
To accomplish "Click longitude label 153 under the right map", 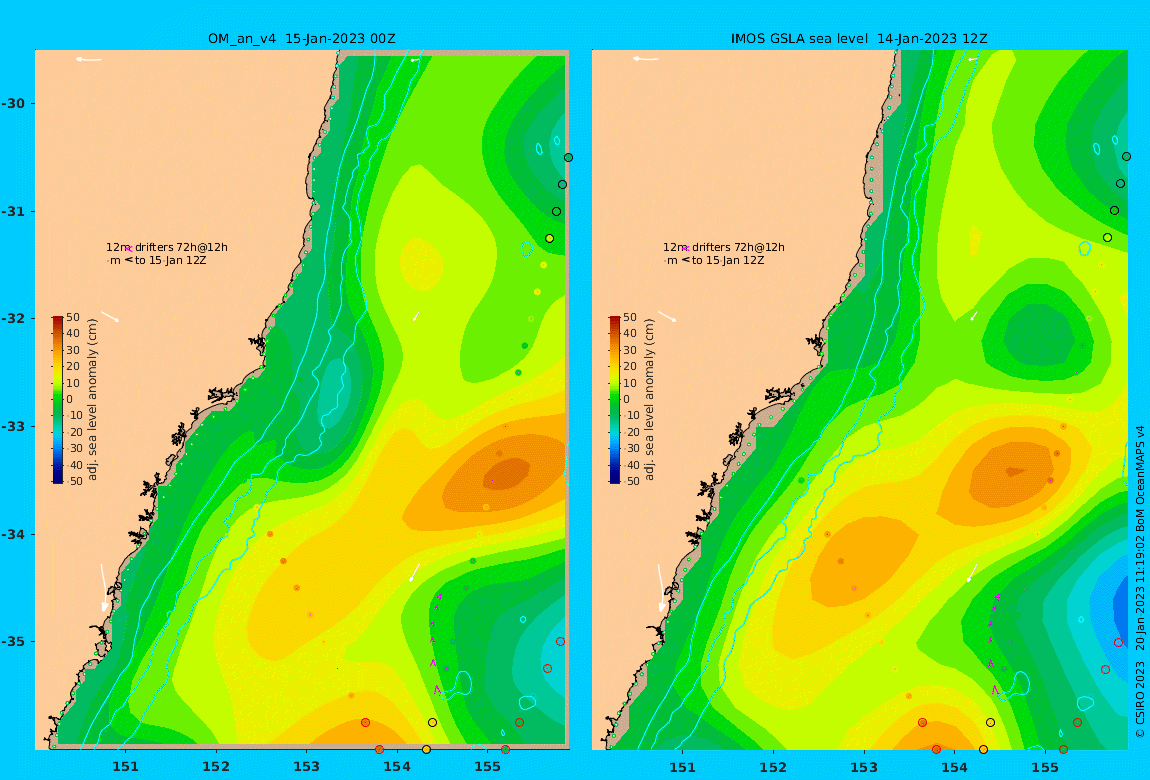I will coord(864,767).
